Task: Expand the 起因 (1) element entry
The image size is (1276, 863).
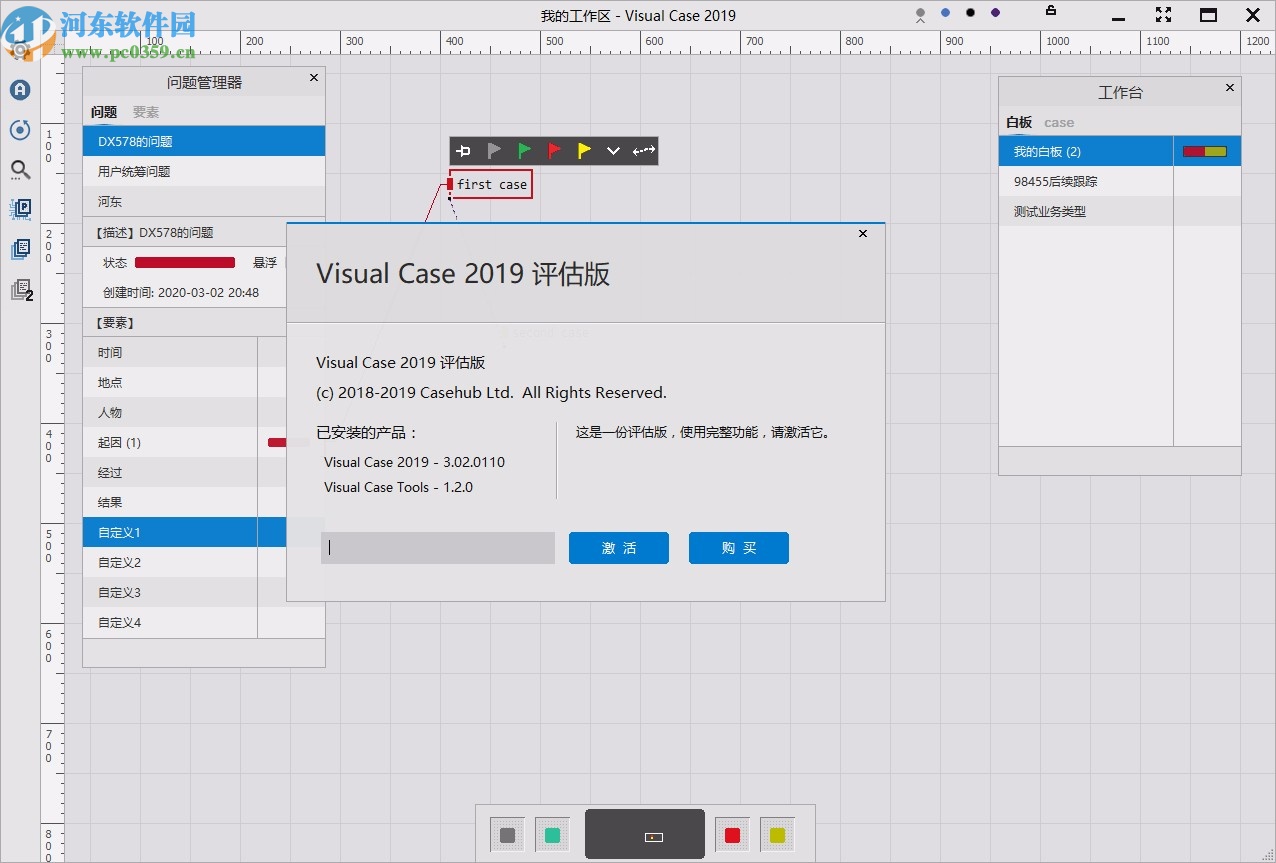Action: click(x=170, y=442)
